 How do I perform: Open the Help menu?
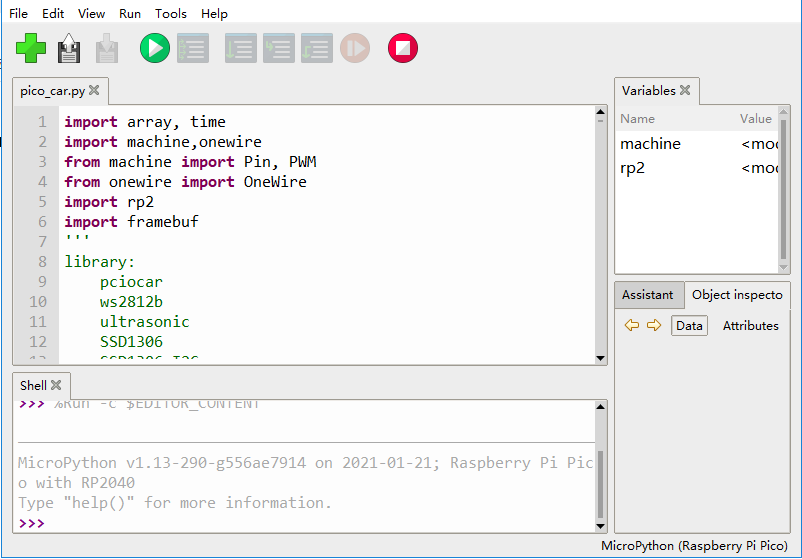point(214,13)
